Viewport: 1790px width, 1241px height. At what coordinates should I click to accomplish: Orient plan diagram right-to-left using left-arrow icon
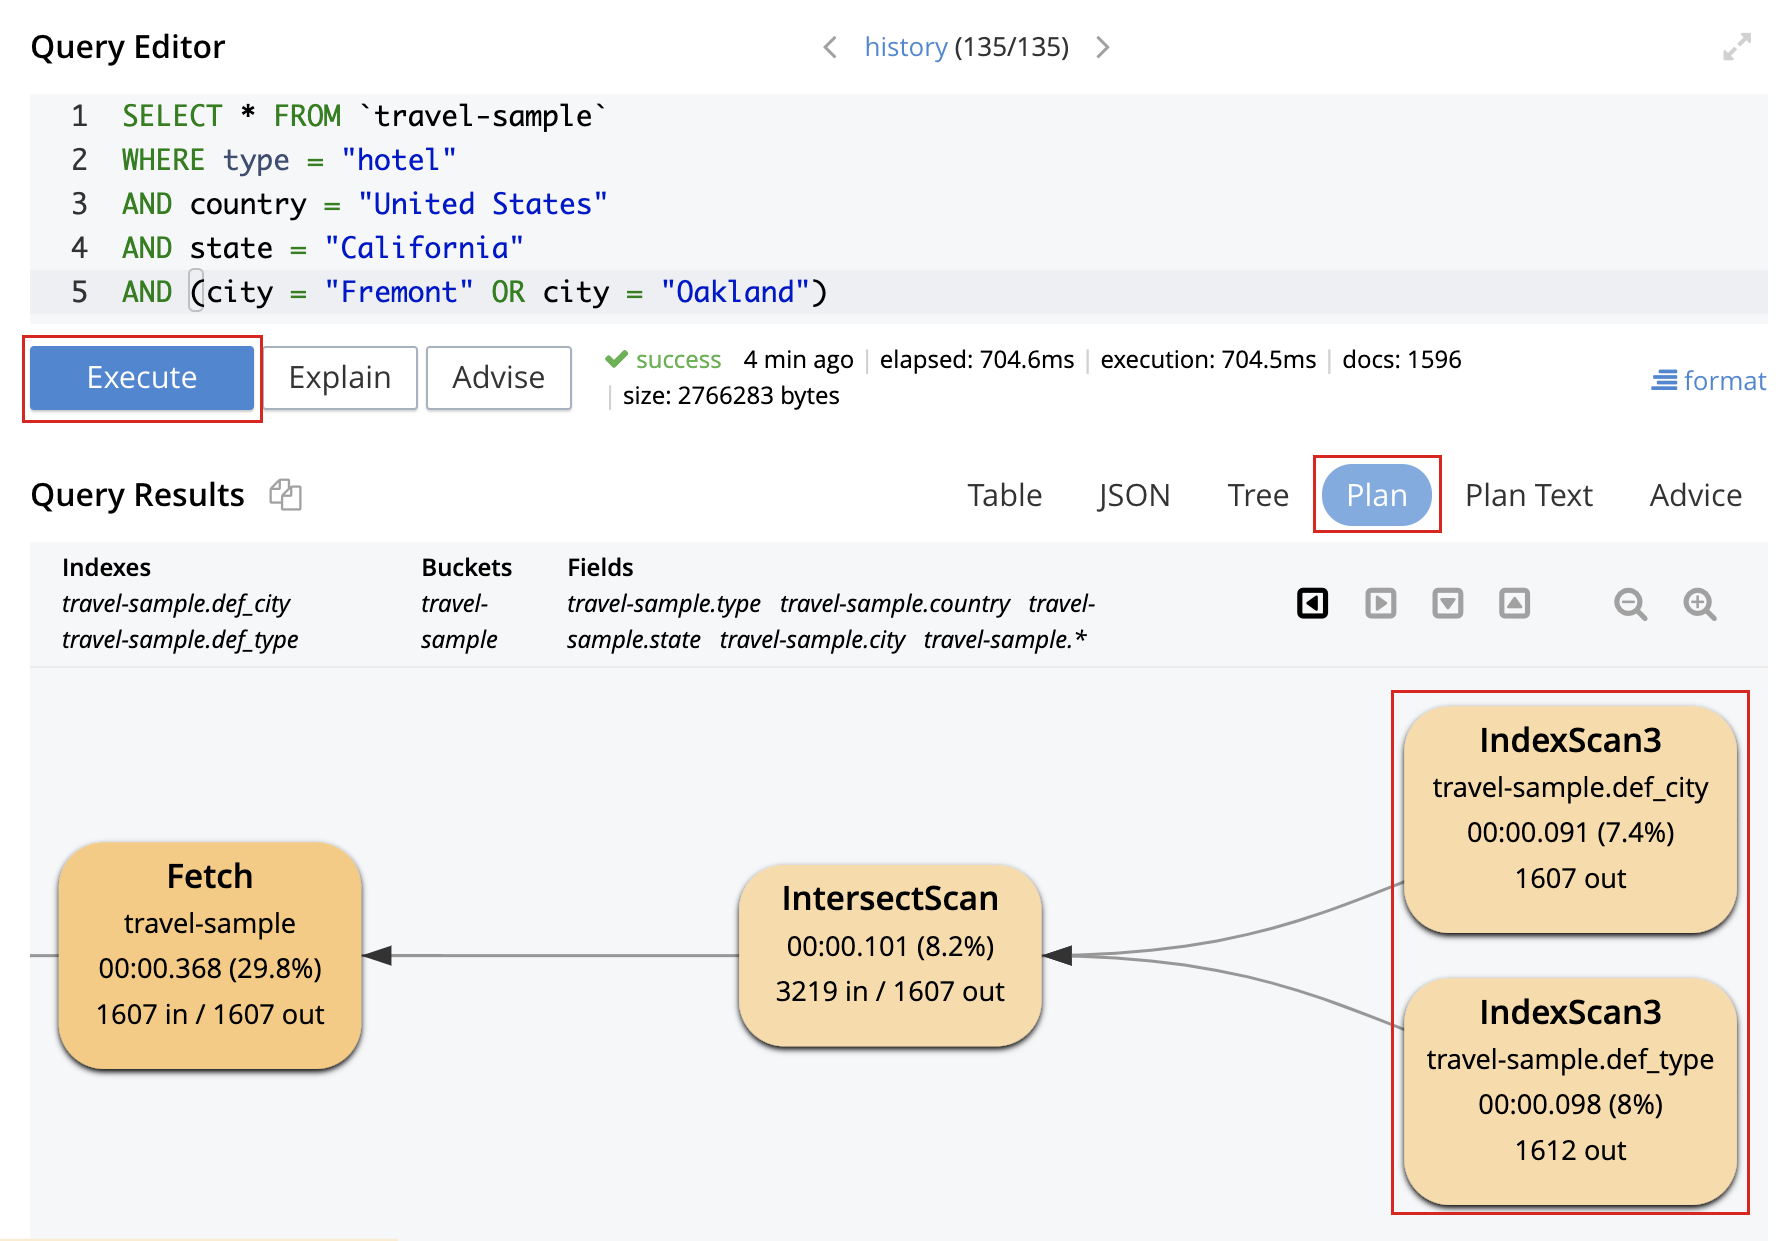click(x=1312, y=602)
